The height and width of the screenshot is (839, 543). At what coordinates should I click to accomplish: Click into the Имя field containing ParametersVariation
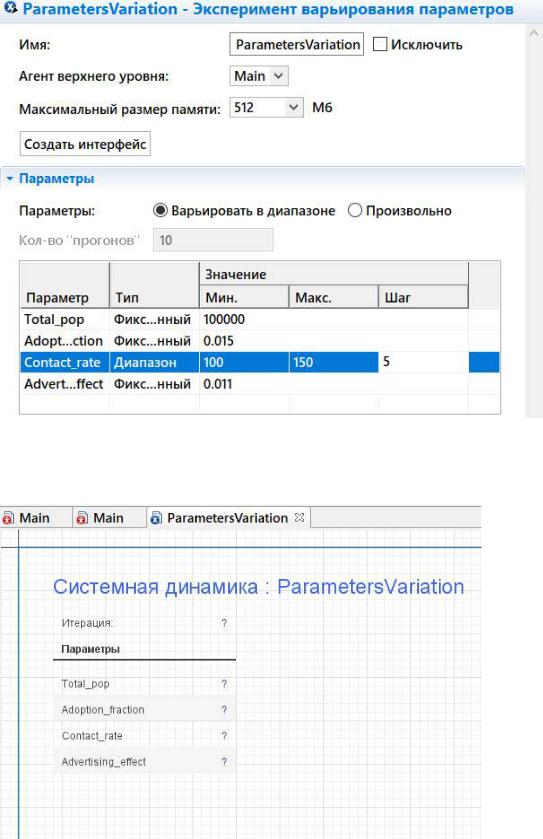click(x=296, y=44)
